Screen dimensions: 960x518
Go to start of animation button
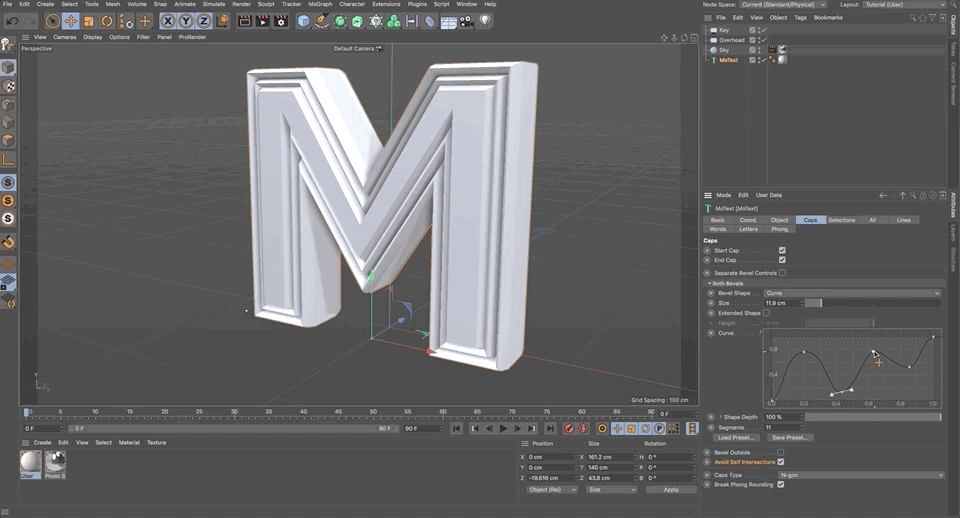pos(456,429)
